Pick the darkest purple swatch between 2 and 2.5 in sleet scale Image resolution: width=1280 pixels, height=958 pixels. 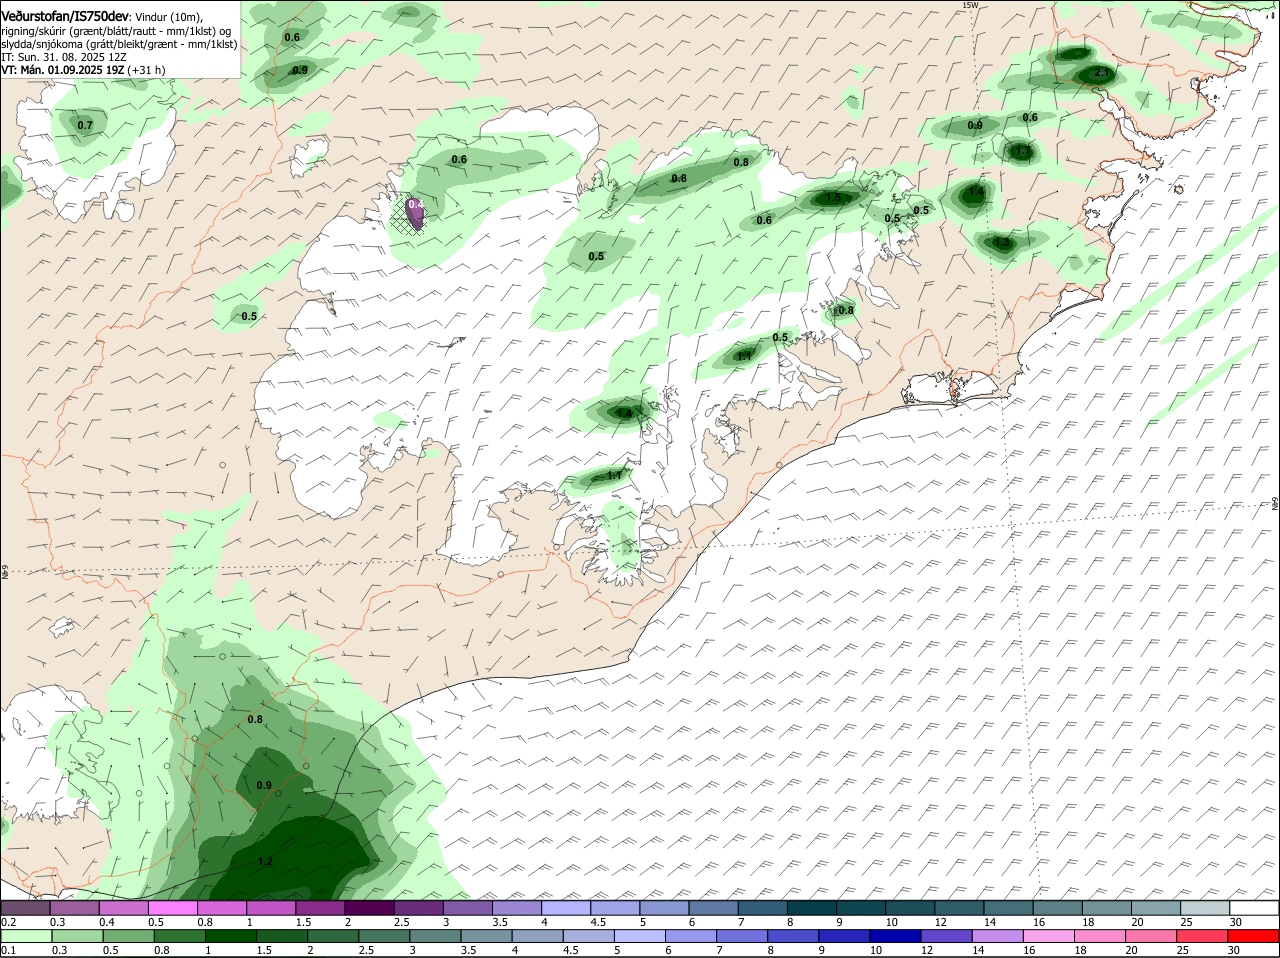(x=370, y=908)
